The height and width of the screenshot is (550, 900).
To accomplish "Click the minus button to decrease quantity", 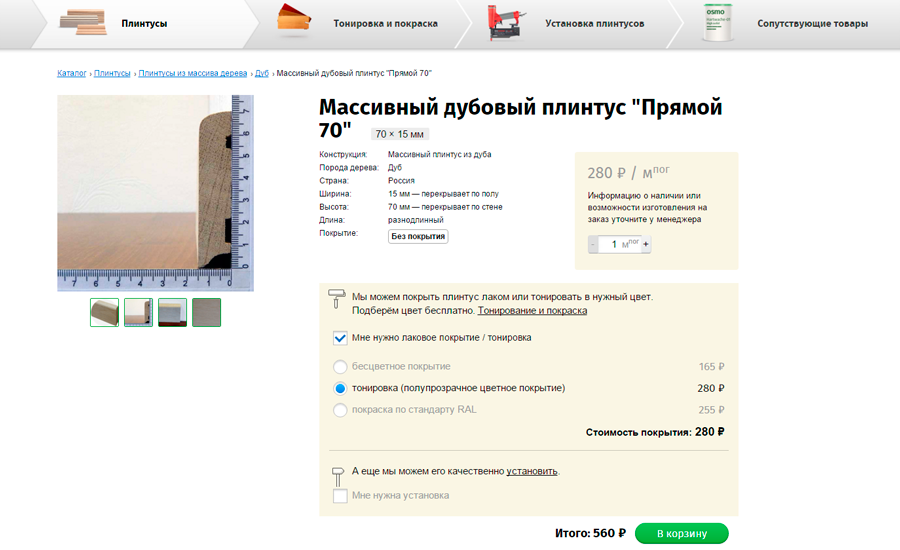I will pos(593,244).
